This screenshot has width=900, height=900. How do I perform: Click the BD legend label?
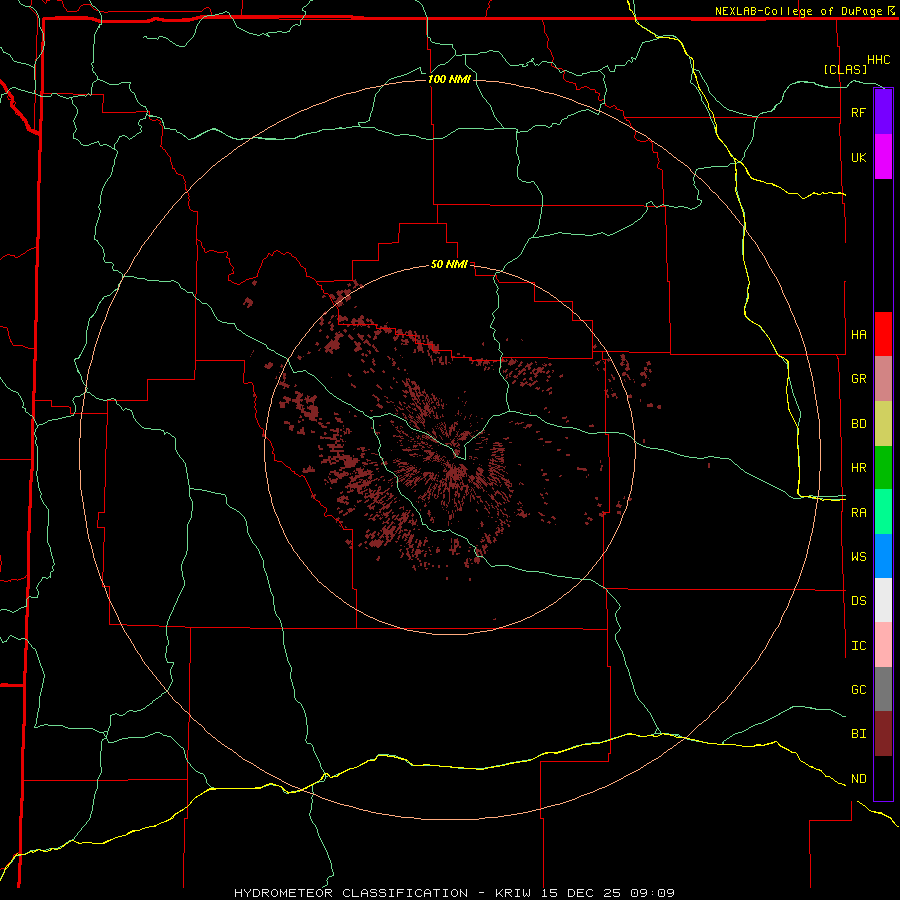click(x=858, y=424)
